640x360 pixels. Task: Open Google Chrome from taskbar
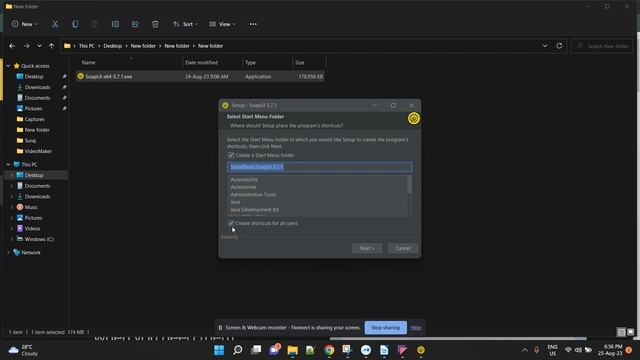click(329, 350)
